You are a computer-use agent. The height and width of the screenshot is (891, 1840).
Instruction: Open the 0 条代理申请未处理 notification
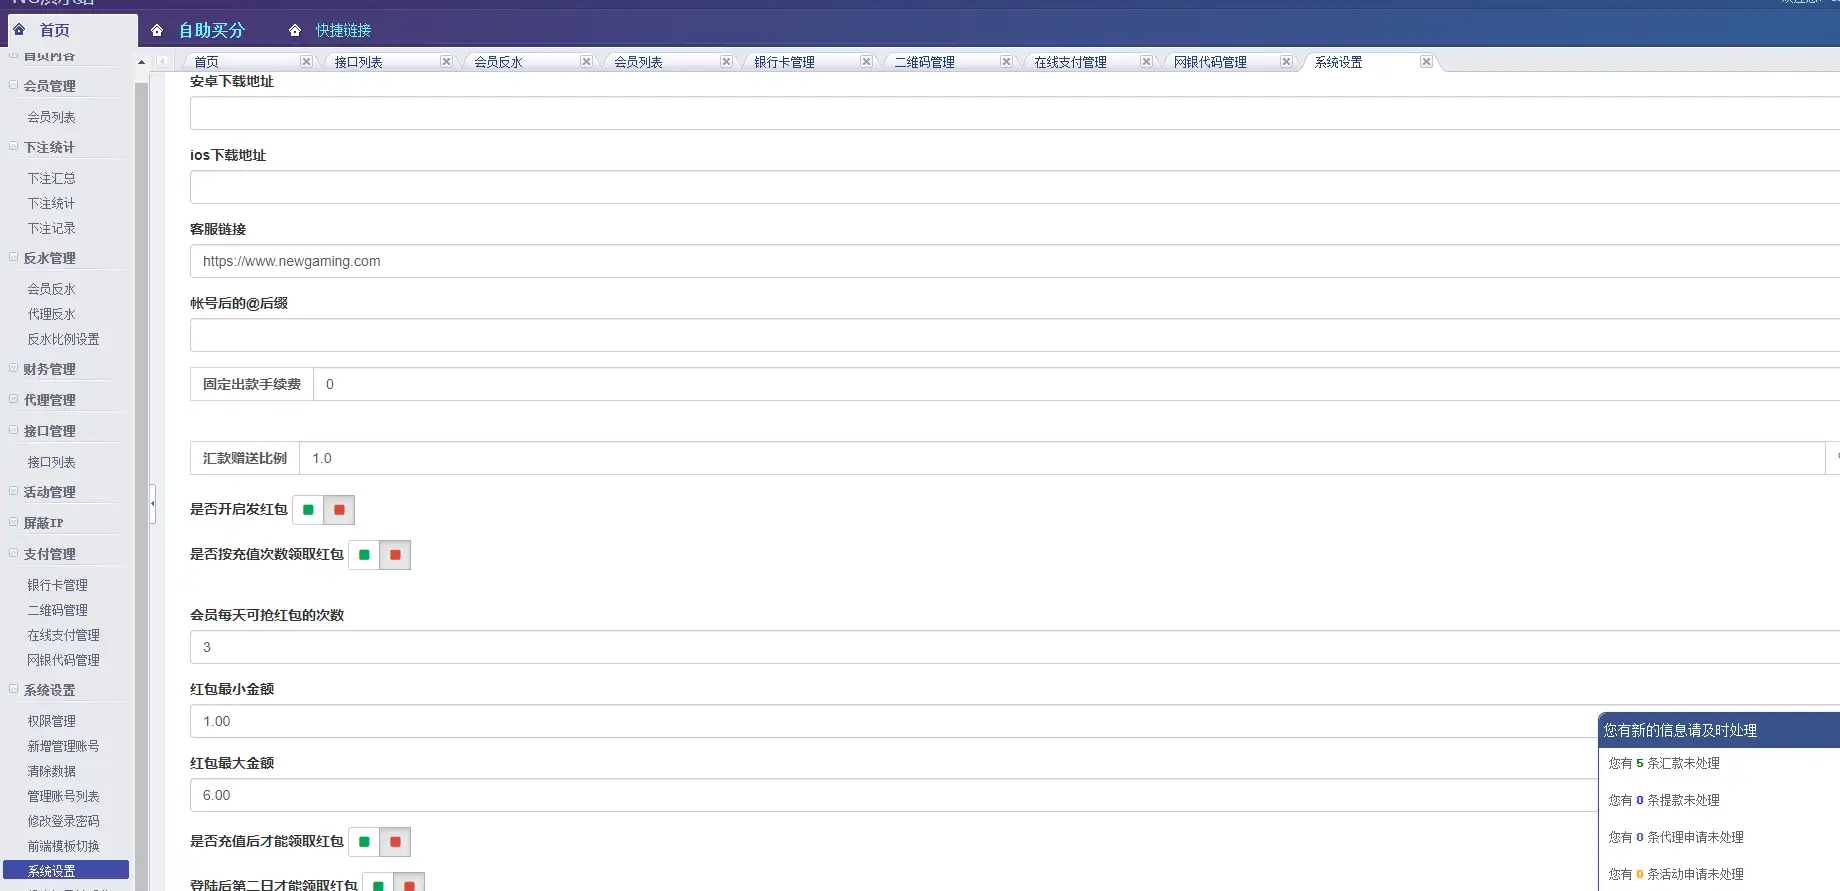click(x=1676, y=837)
